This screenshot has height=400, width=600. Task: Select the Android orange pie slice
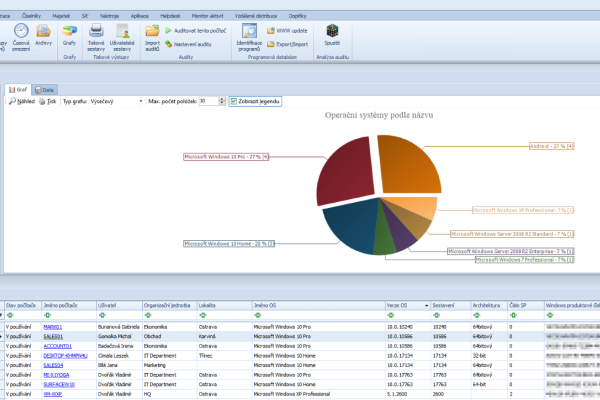click(408, 167)
